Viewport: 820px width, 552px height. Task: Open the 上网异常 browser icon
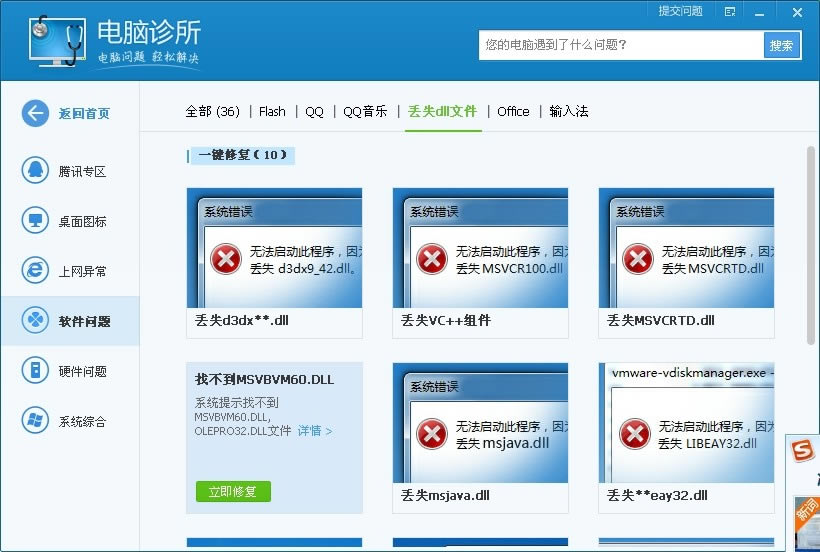click(x=35, y=271)
